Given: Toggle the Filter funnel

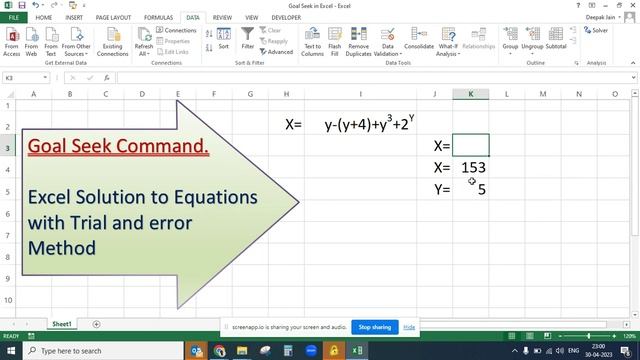Looking at the screenshot, I should 247,39.
